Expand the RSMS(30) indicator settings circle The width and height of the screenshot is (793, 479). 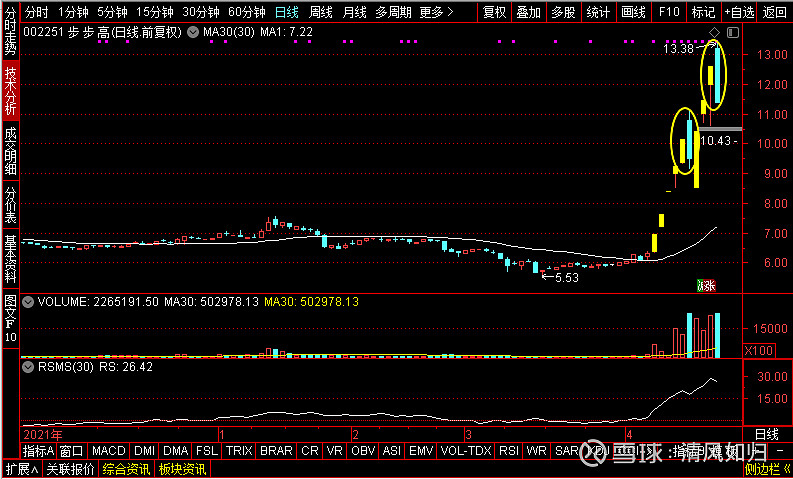pyautogui.click(x=28, y=367)
